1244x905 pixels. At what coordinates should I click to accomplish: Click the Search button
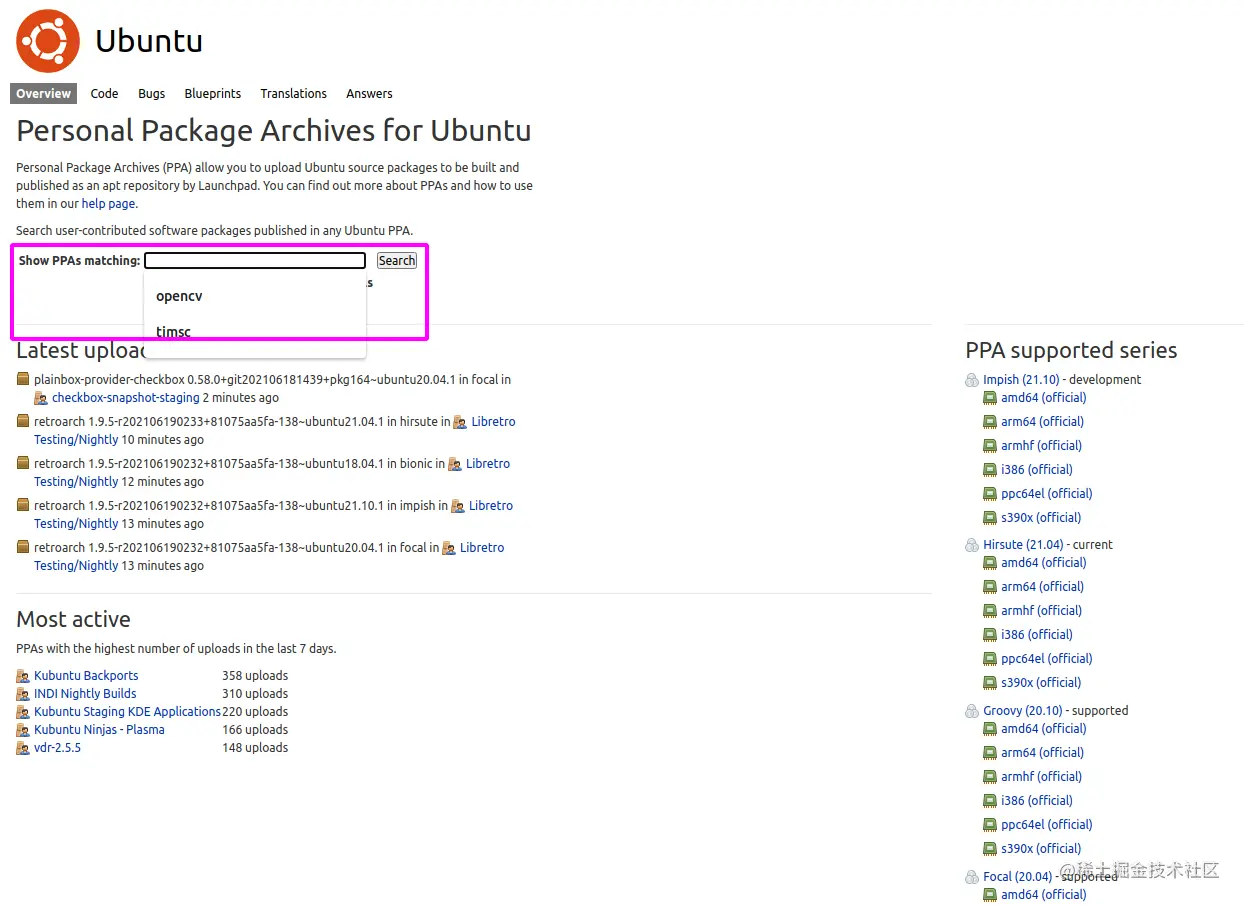tap(397, 260)
